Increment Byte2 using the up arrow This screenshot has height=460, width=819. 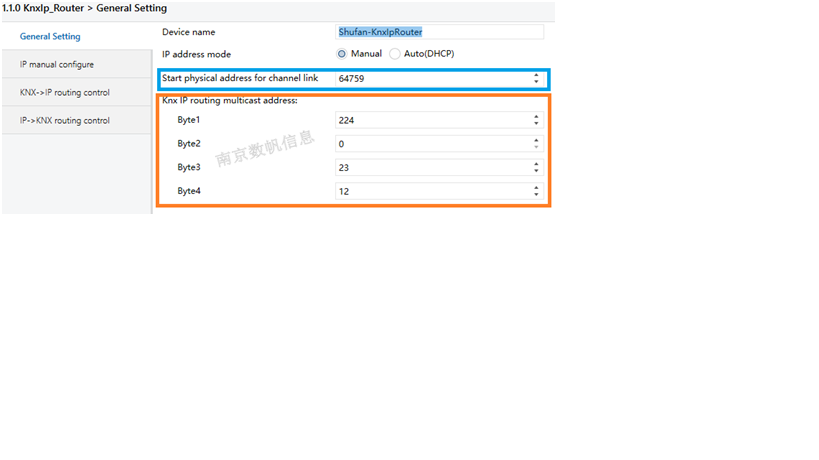537,140
